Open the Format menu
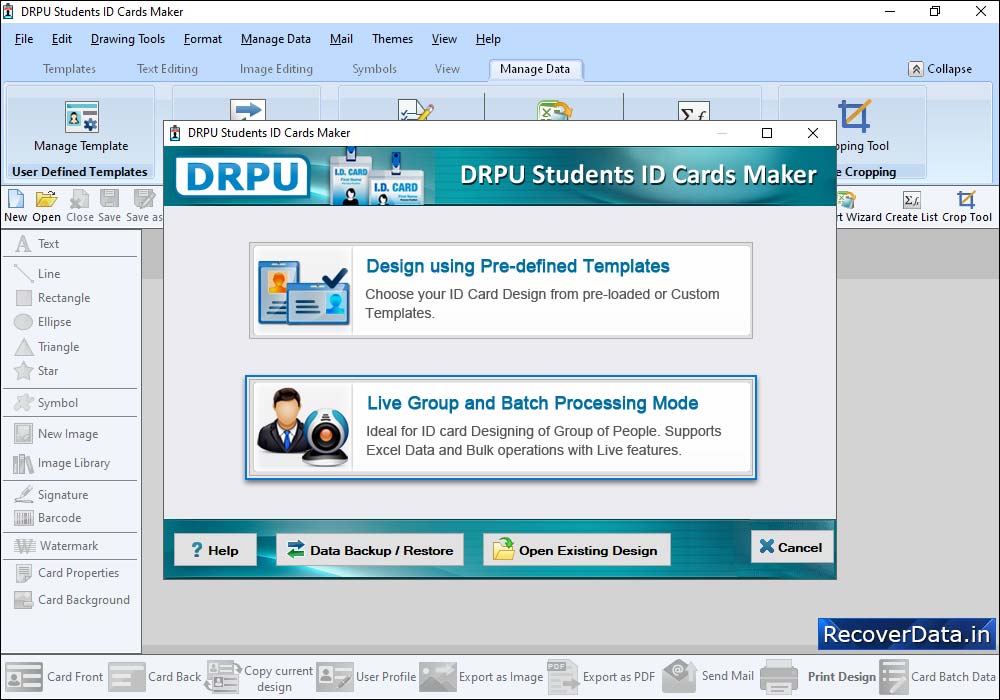Image resolution: width=1000 pixels, height=700 pixels. 203,39
